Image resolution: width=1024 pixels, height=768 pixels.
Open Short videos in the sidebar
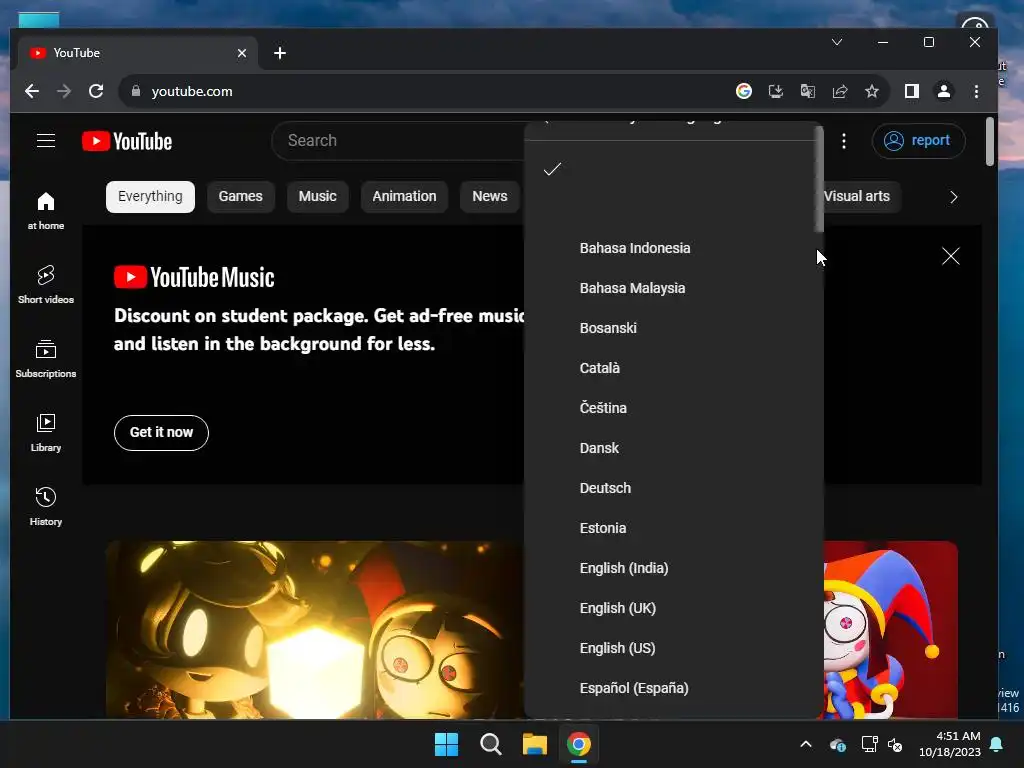46,284
